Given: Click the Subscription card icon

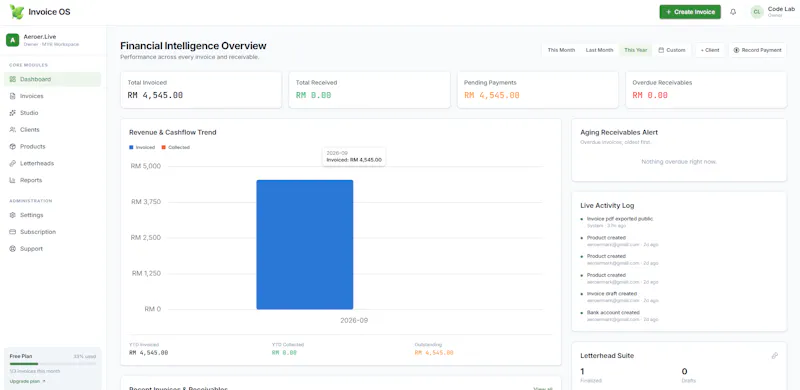Looking at the screenshot, I should click(x=13, y=232).
